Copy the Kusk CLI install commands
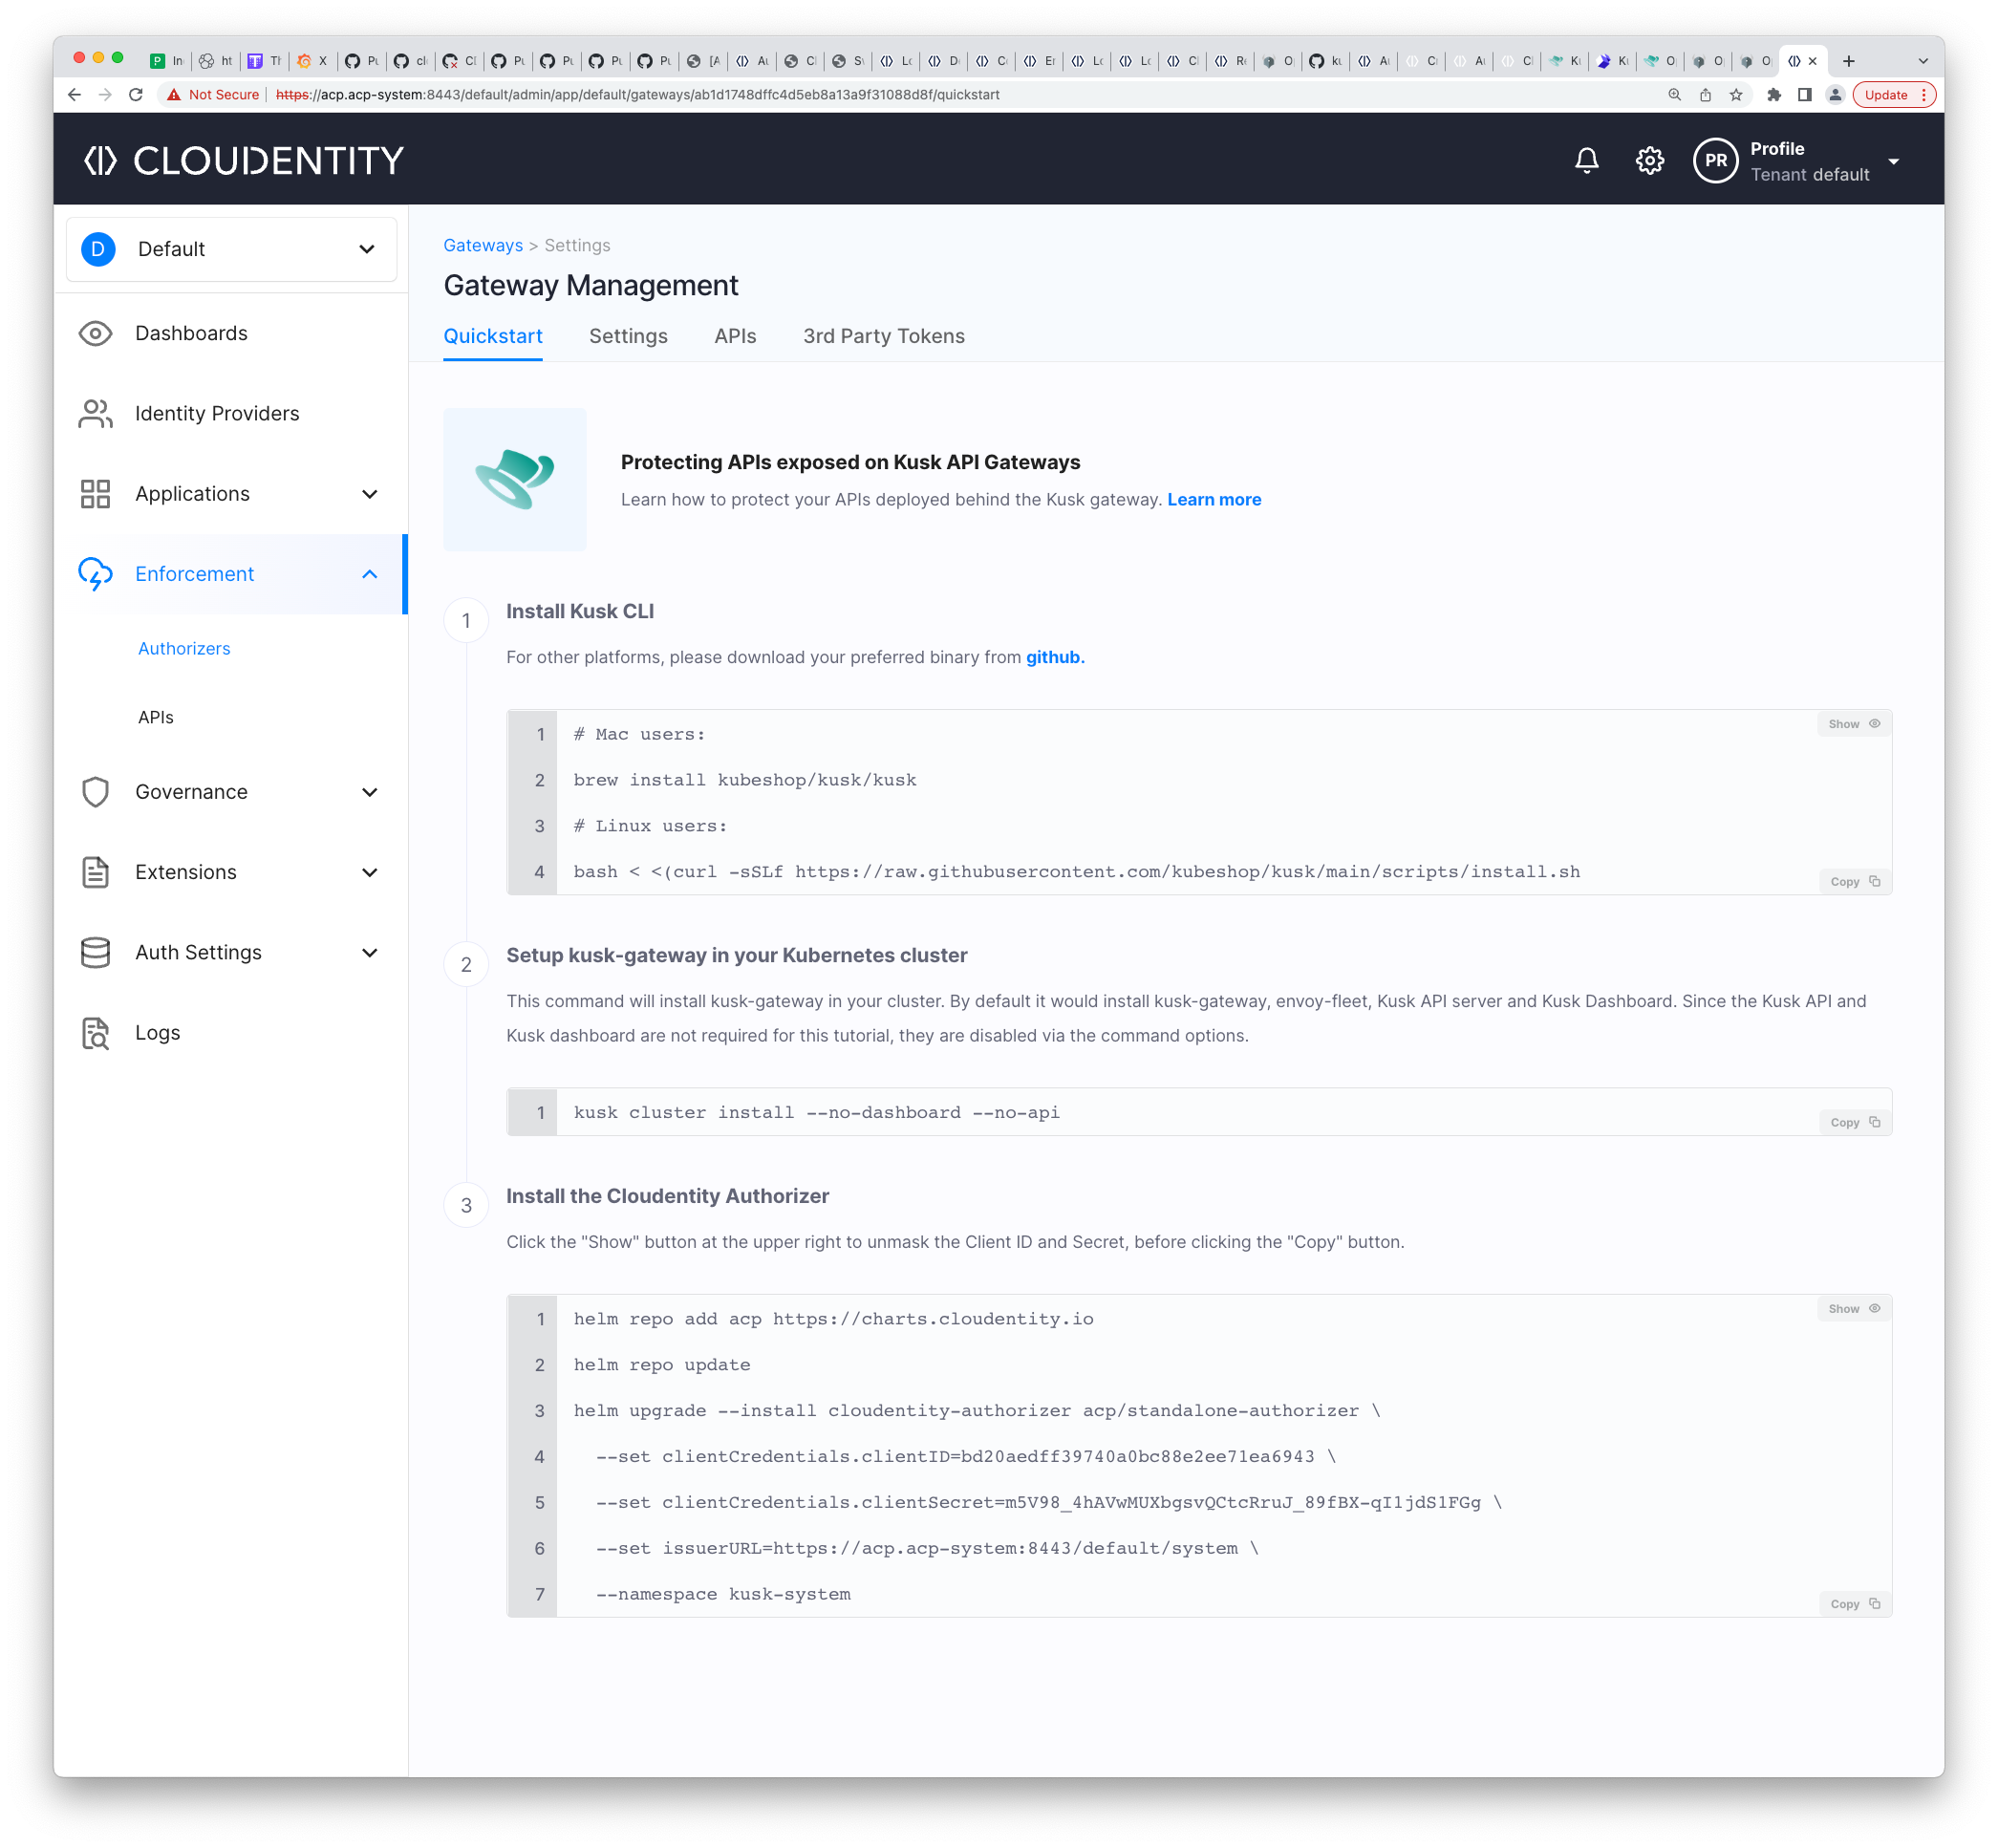 [x=1854, y=881]
